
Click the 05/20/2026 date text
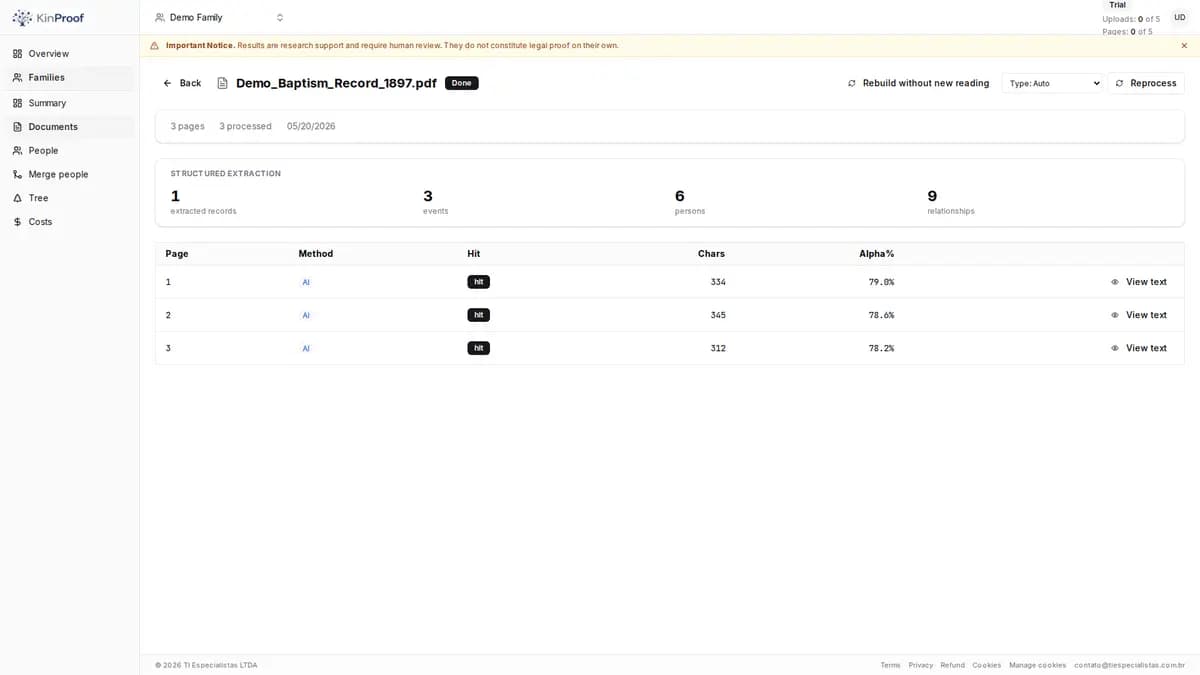click(x=311, y=127)
